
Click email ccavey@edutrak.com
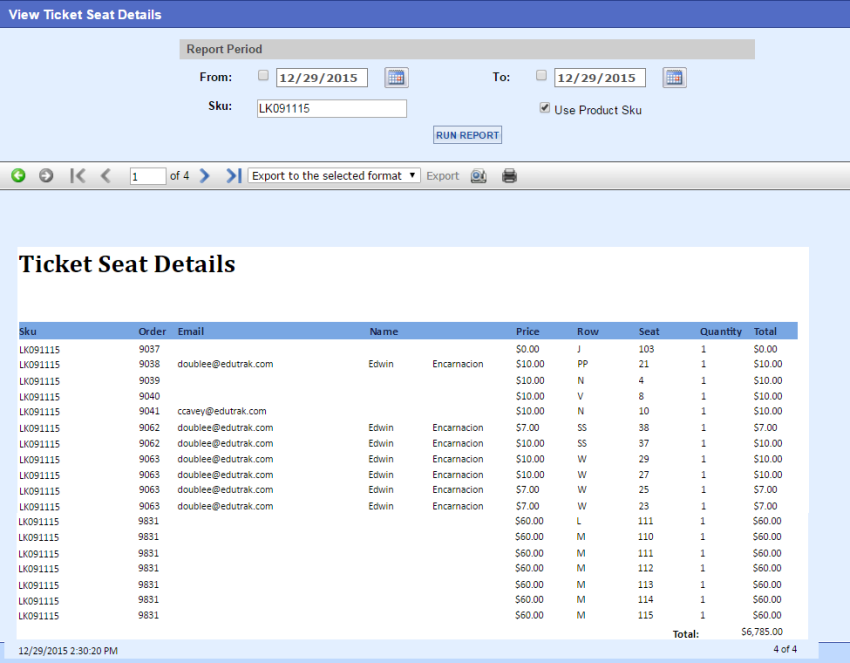[222, 411]
